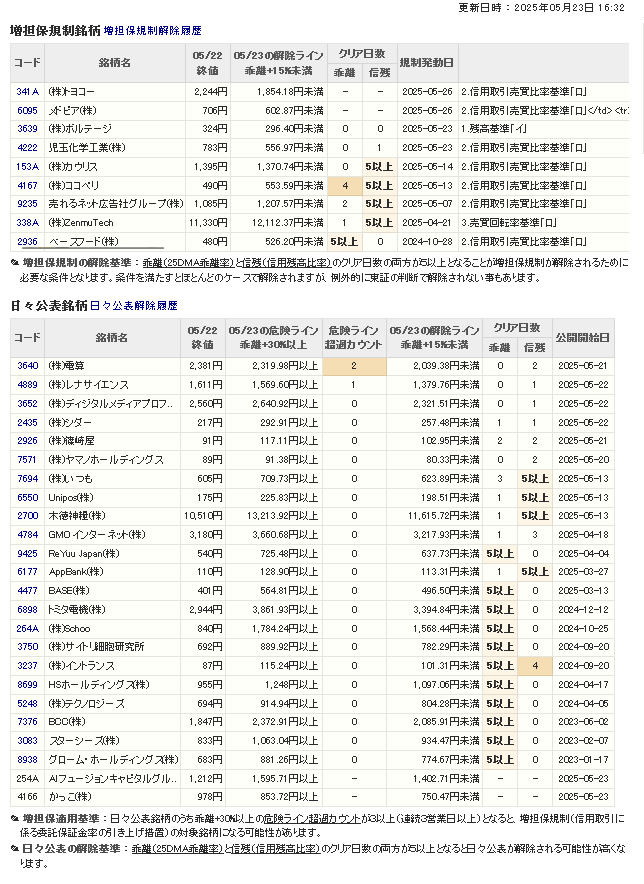Open stock code 9425 link
Screen dimensions: 644x884
(x=27, y=554)
